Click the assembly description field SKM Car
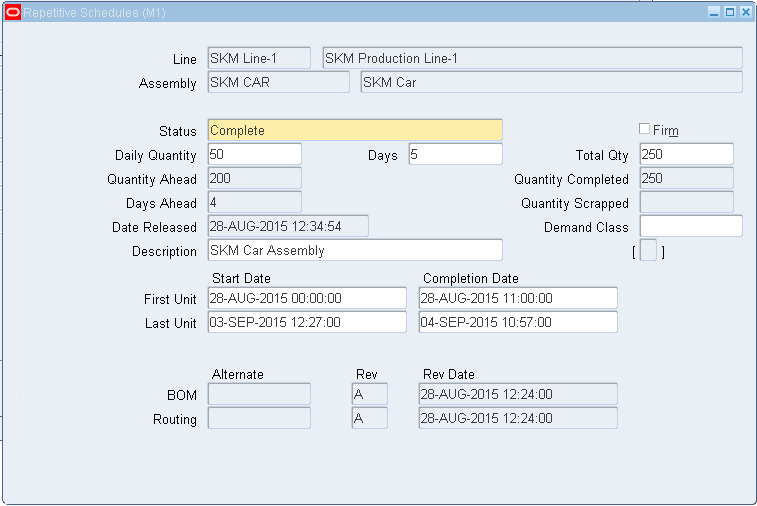This screenshot has height=506, width=757. (x=551, y=82)
